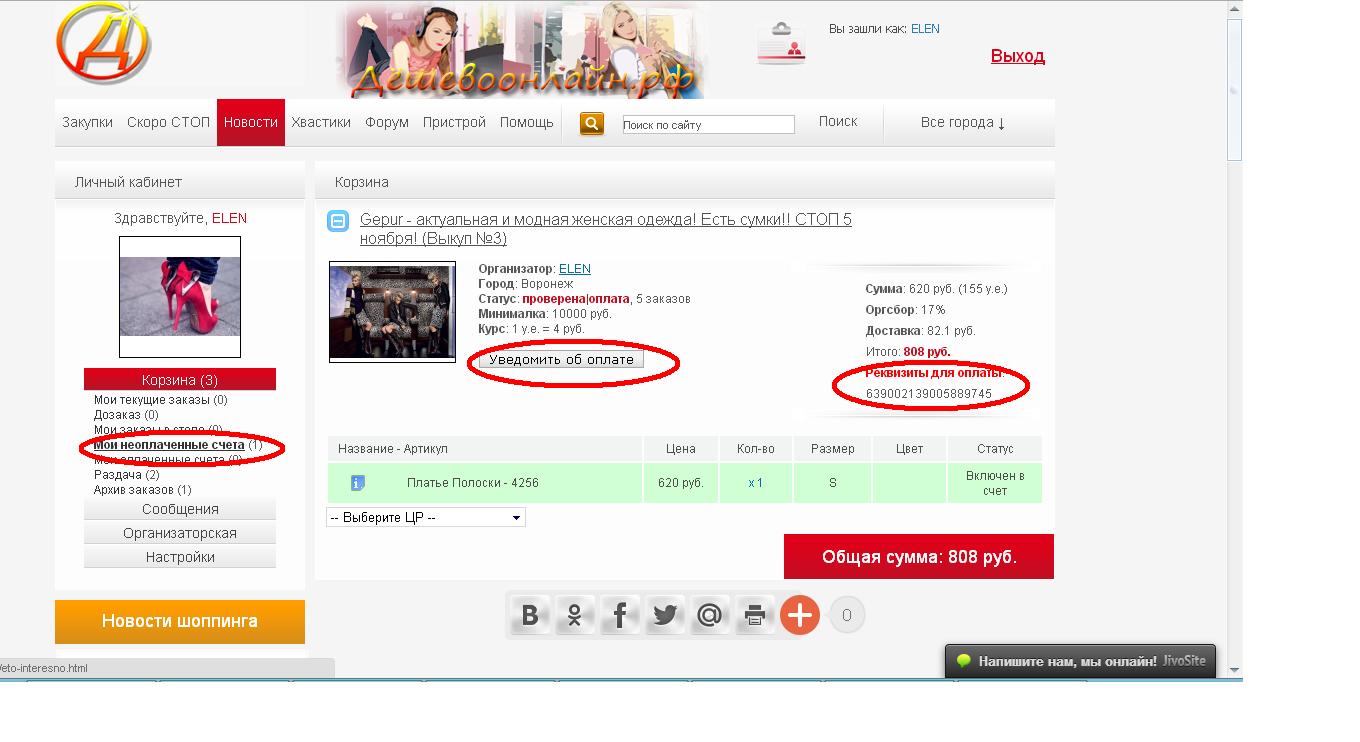The image size is (1360, 742).
Task: Click the red shoes avatar image
Action: 180,297
